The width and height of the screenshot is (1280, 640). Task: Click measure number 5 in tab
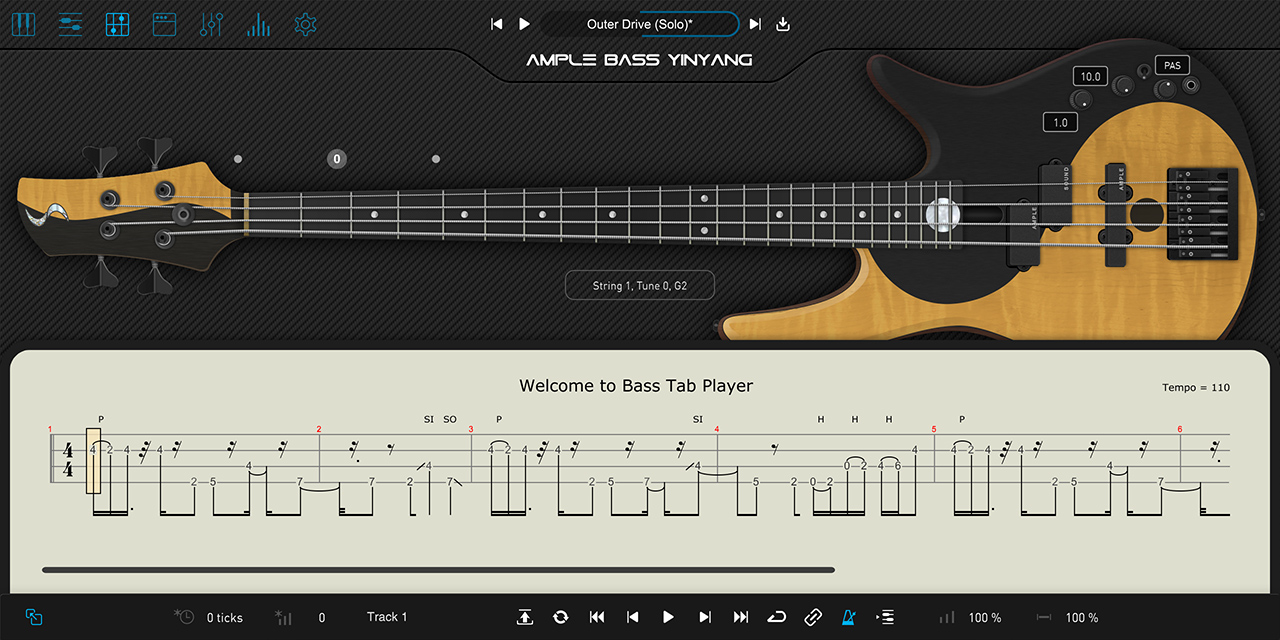(934, 429)
